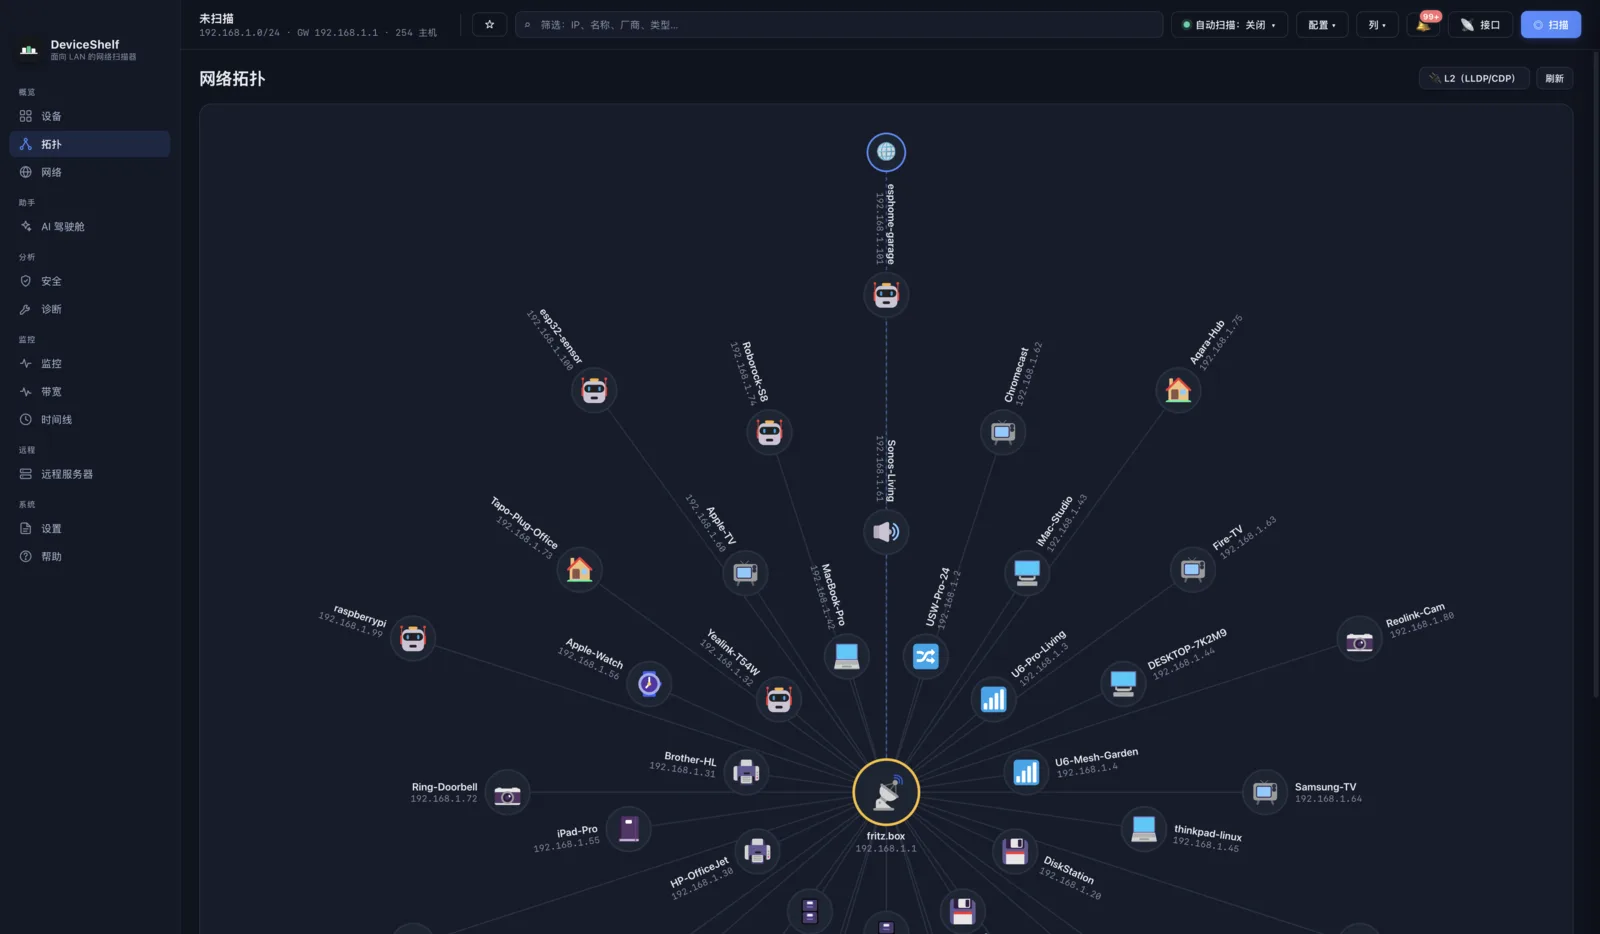Select the Fire-TV node icon

click(x=1193, y=570)
